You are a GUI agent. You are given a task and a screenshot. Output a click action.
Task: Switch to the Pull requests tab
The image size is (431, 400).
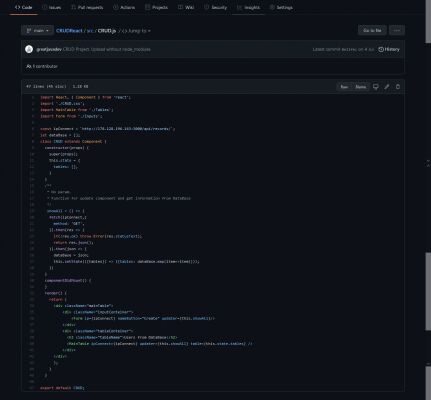(87, 7)
